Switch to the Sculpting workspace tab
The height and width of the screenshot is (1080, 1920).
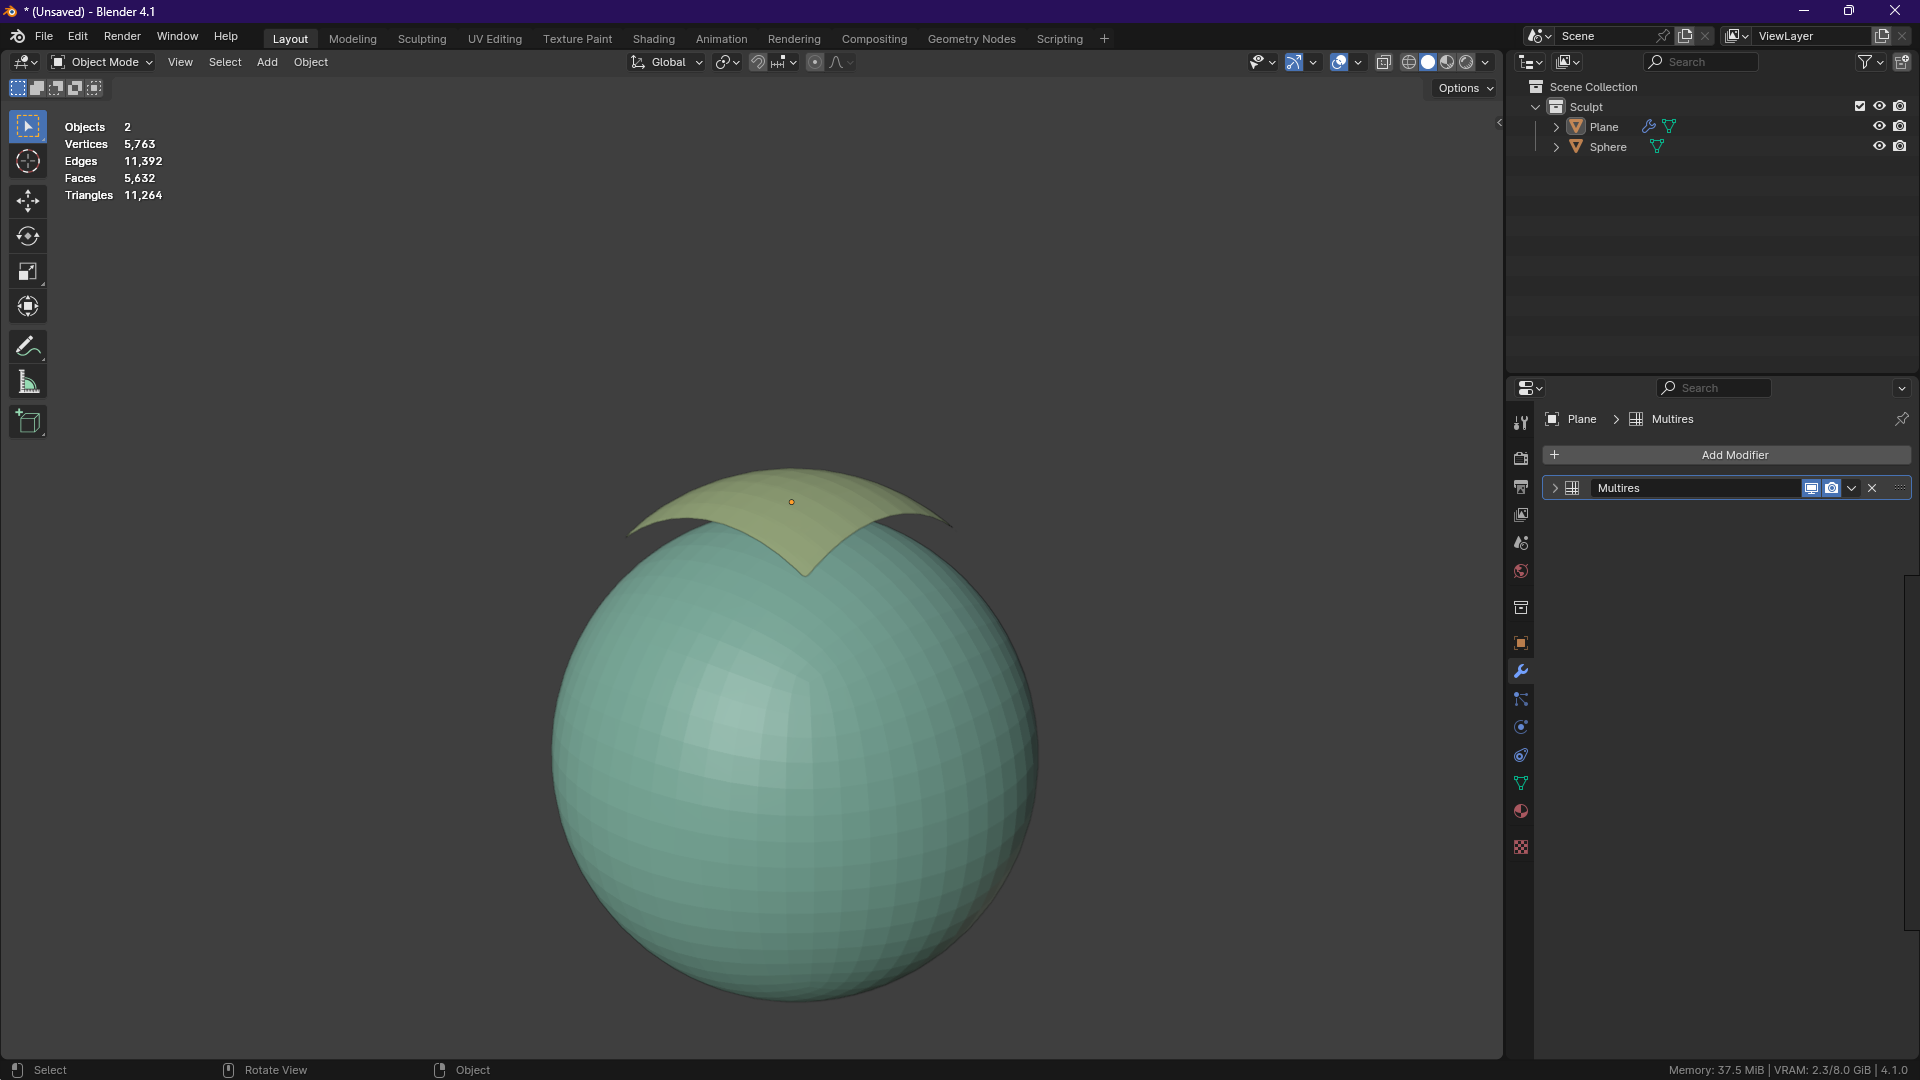[x=422, y=39]
